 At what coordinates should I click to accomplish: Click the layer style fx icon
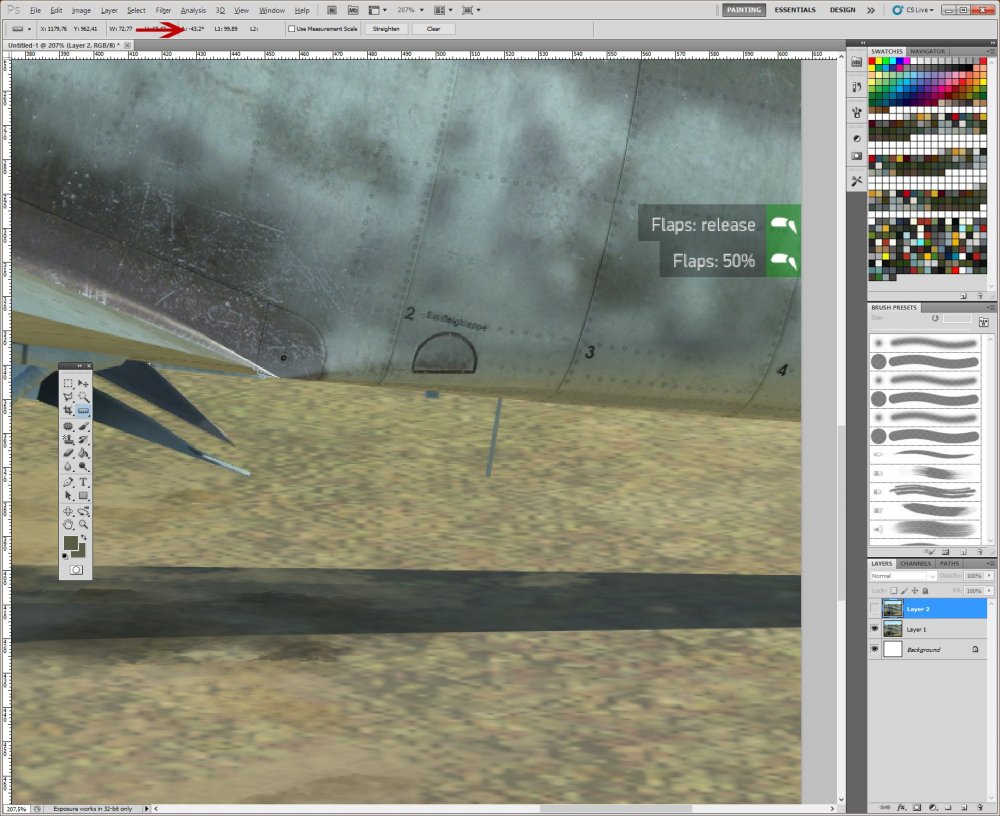tap(901, 806)
